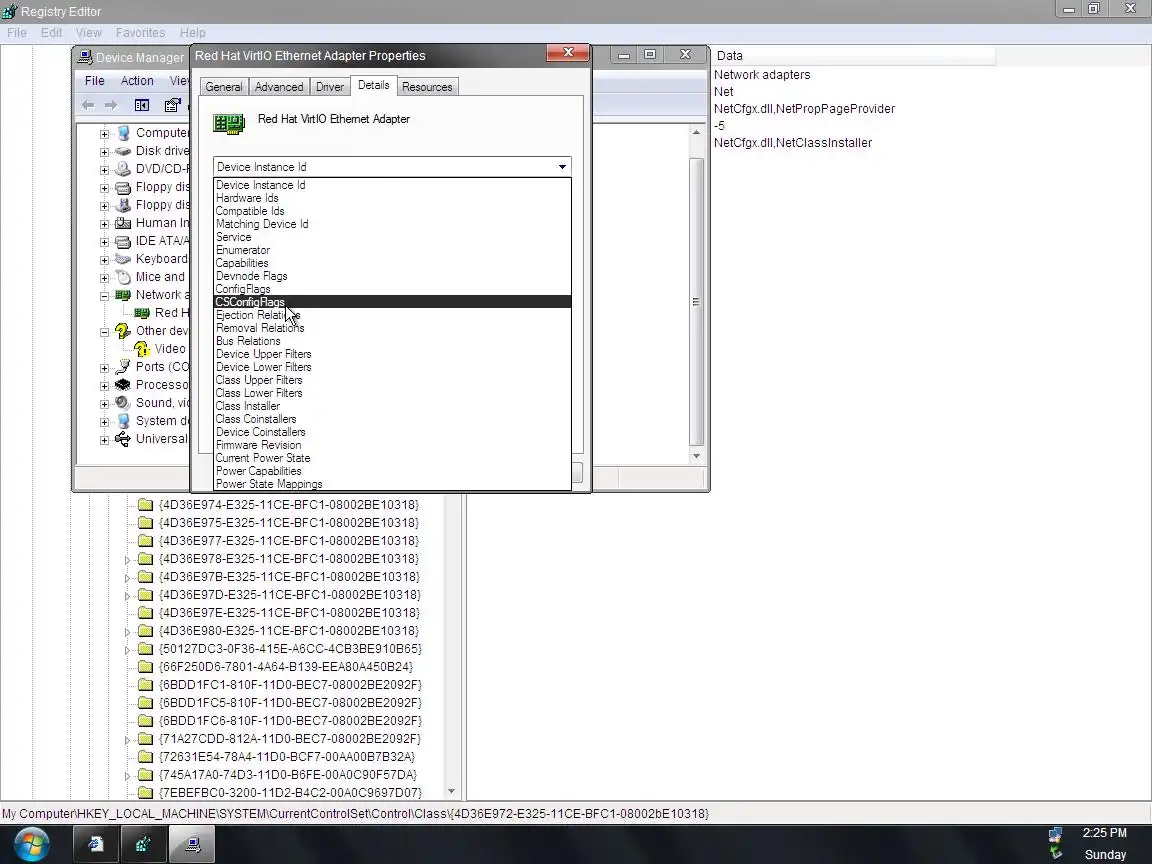
Task: Open Registry Editor's Edit menu
Action: coord(51,33)
